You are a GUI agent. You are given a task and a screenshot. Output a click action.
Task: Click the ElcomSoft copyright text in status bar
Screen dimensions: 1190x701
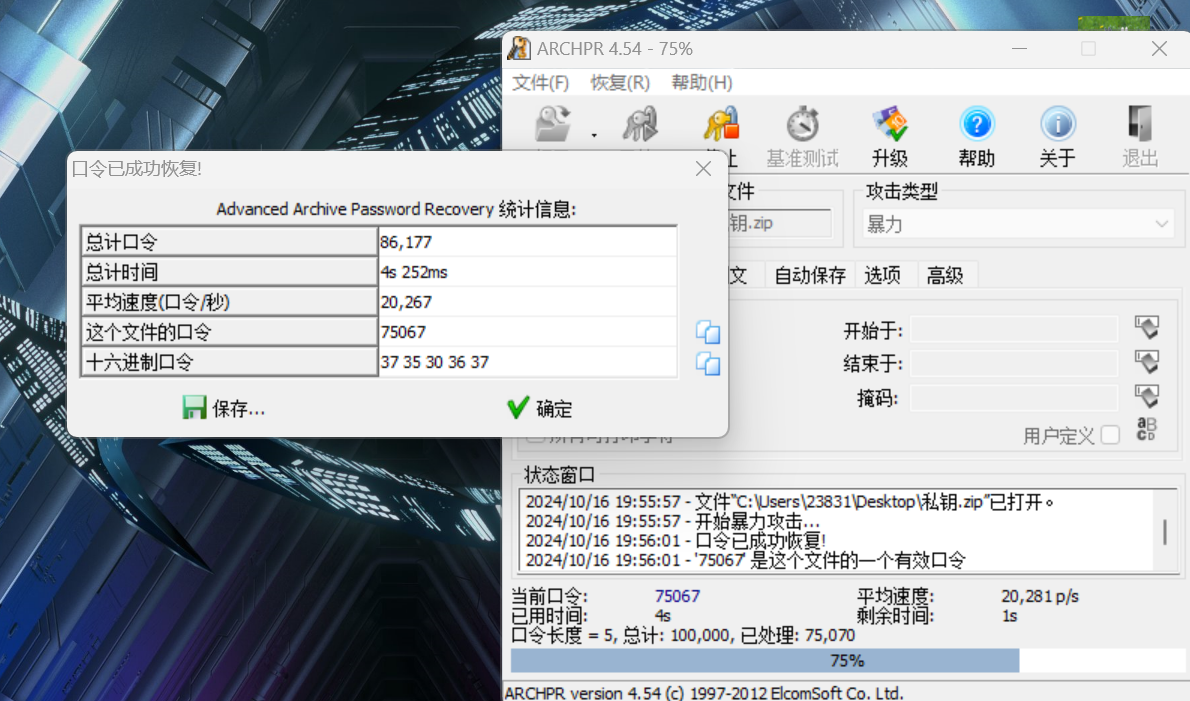[704, 693]
